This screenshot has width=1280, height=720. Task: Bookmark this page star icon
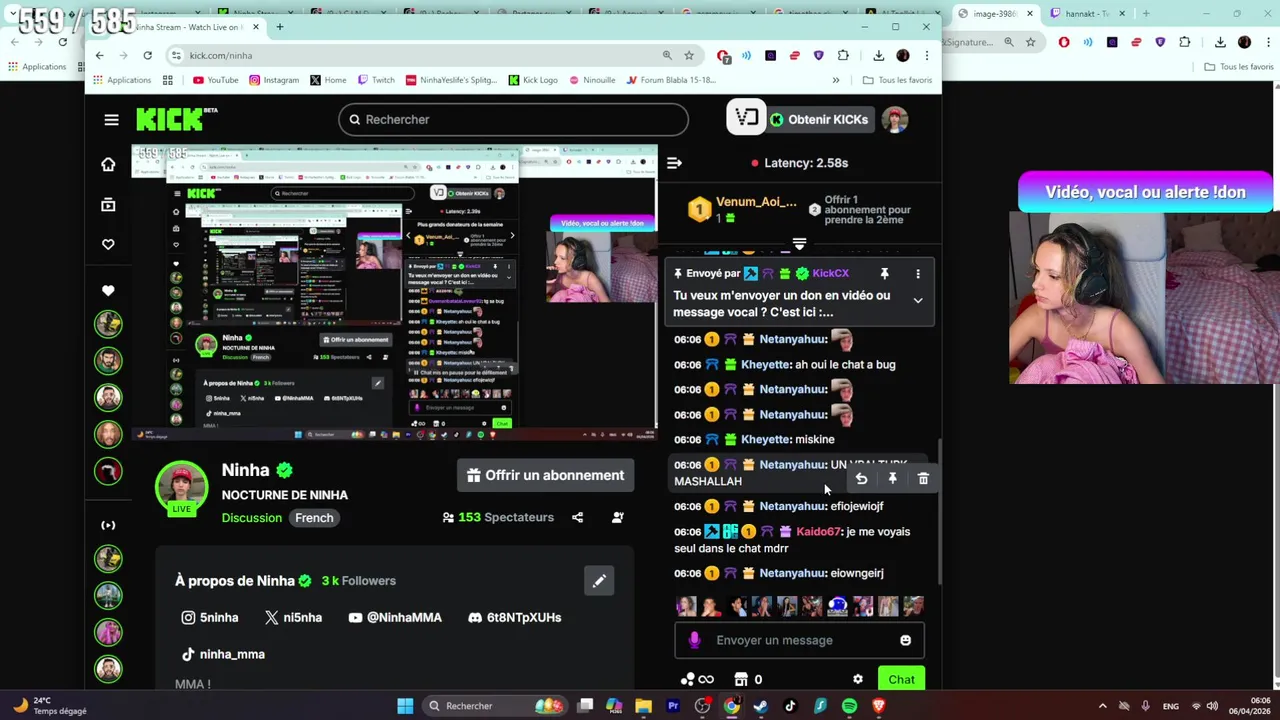[689, 55]
